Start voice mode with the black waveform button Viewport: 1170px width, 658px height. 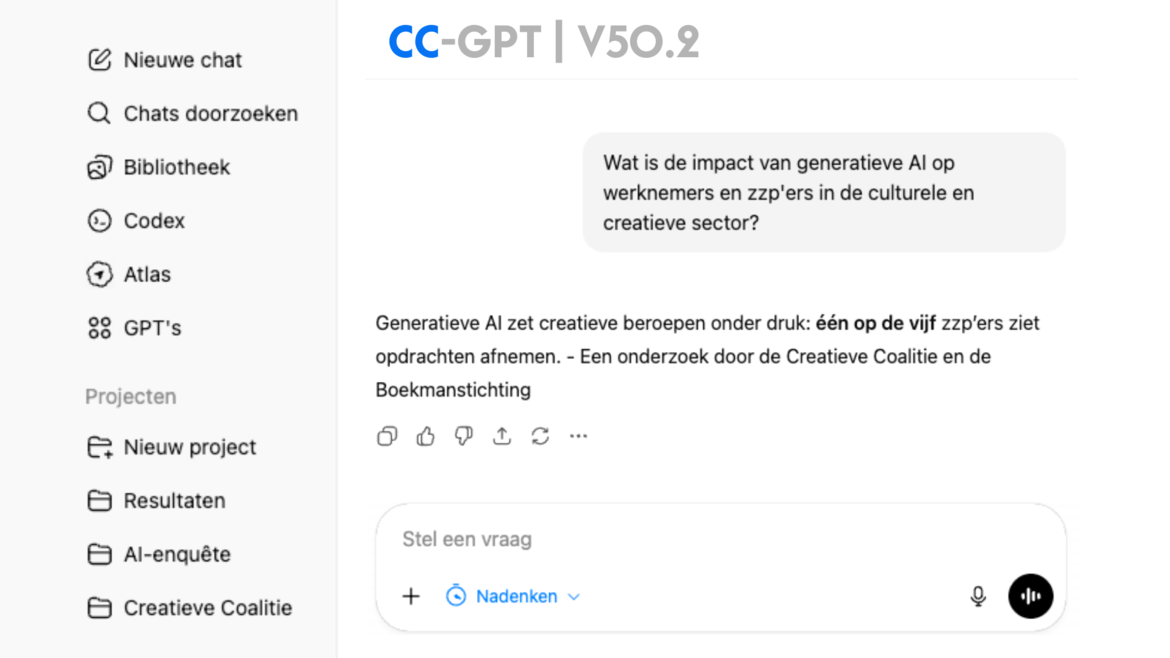pyautogui.click(x=1030, y=596)
